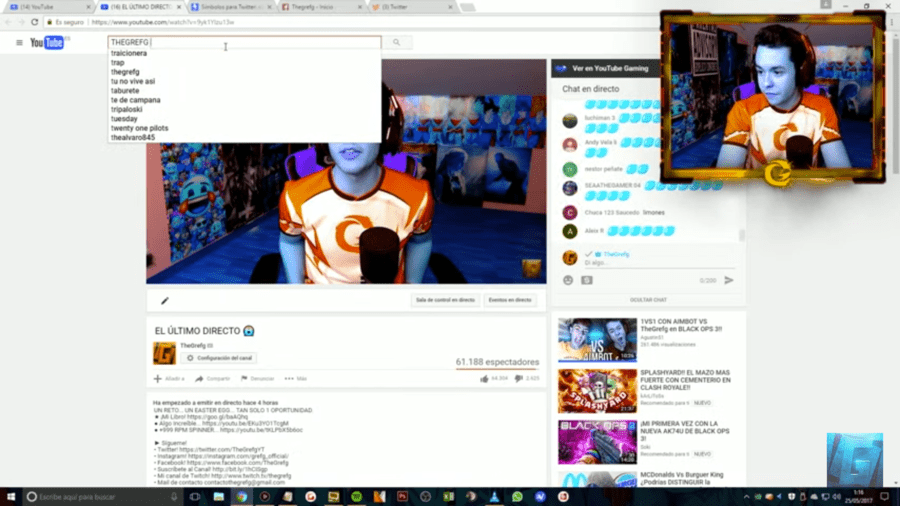
Task: Click 'Compartir' share button
Action: pos(212,379)
